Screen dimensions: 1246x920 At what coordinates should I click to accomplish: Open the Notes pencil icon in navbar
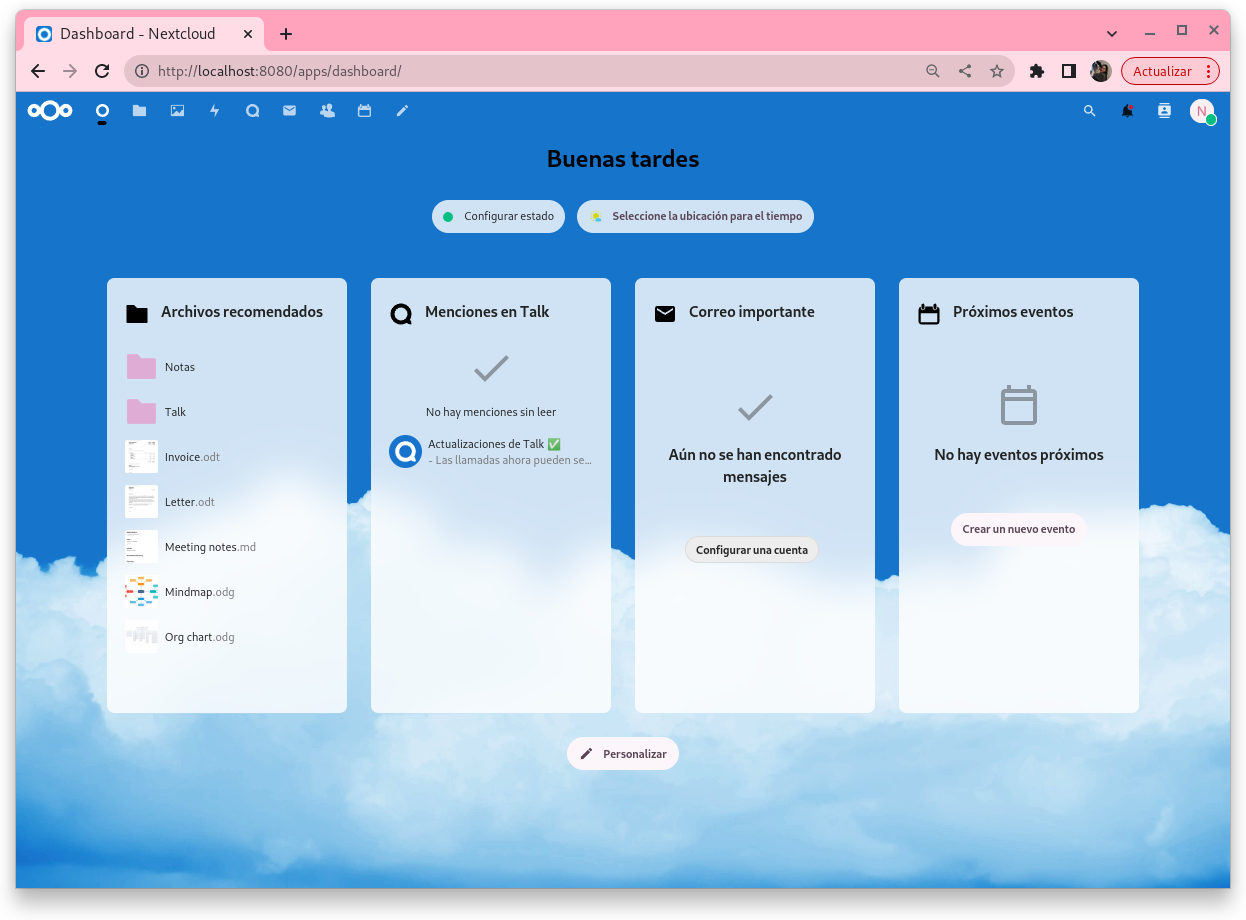pos(402,111)
